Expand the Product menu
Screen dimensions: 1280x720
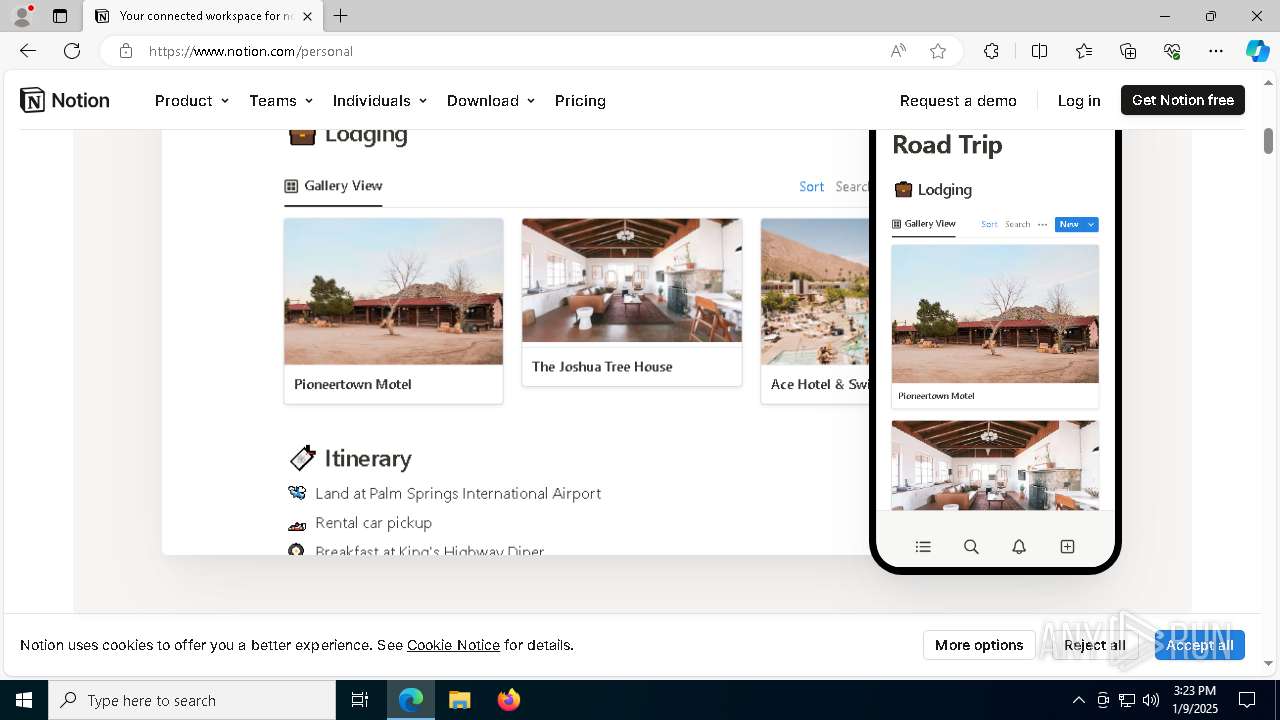192,100
